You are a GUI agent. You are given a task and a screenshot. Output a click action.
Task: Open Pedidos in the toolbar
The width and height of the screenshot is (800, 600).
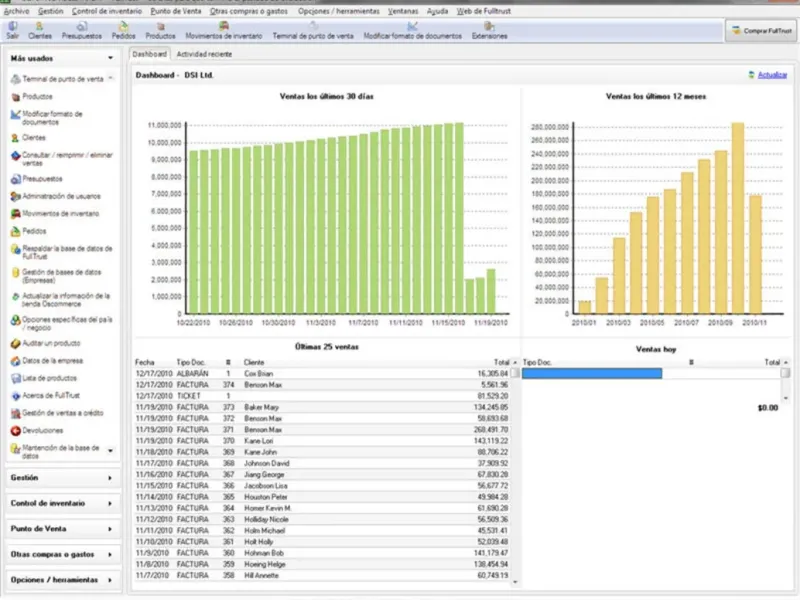(123, 31)
